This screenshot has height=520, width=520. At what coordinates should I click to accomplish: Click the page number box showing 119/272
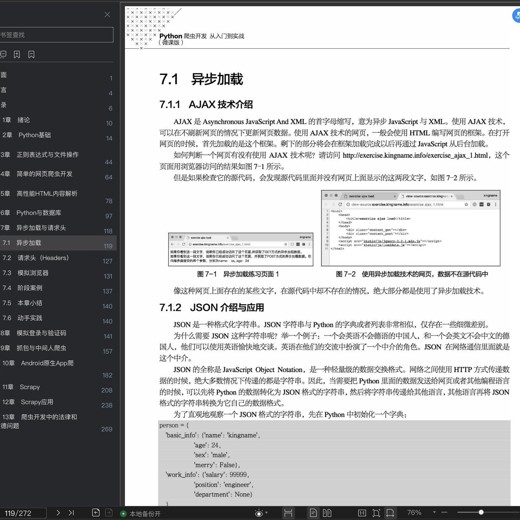click(x=23, y=513)
